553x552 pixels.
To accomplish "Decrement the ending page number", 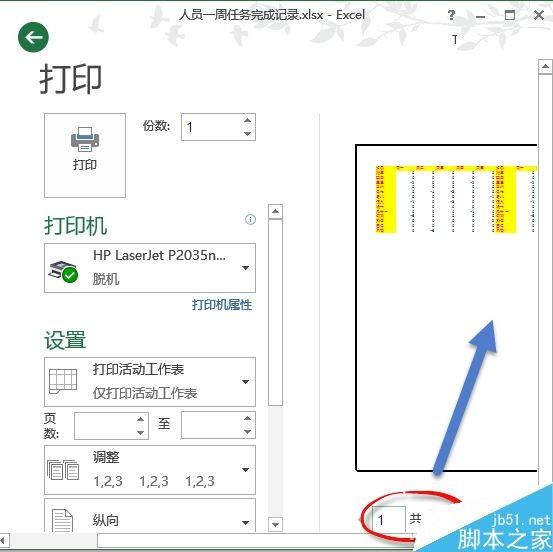I will point(247,432).
